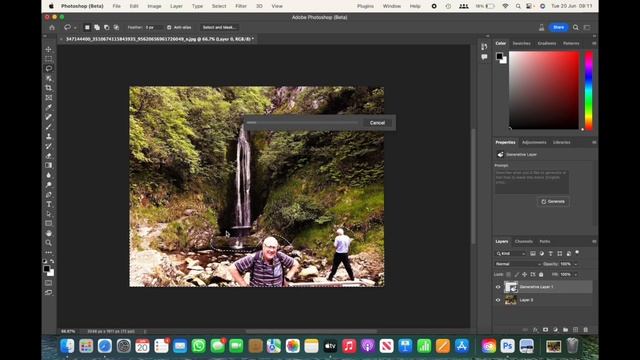The image size is (640, 360).
Task: Add layer mask icon in Layers panel
Action: tap(545, 329)
